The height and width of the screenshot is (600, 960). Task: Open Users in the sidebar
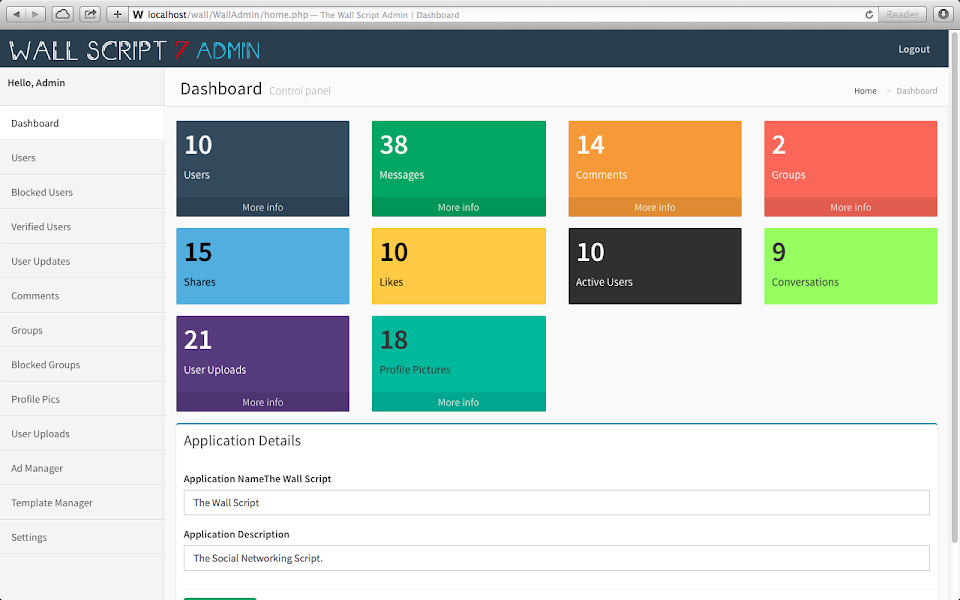(x=82, y=157)
